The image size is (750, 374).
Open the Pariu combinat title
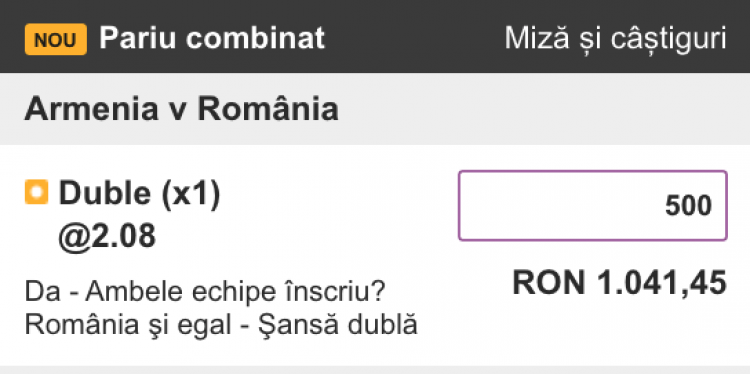pyautogui.click(x=212, y=38)
